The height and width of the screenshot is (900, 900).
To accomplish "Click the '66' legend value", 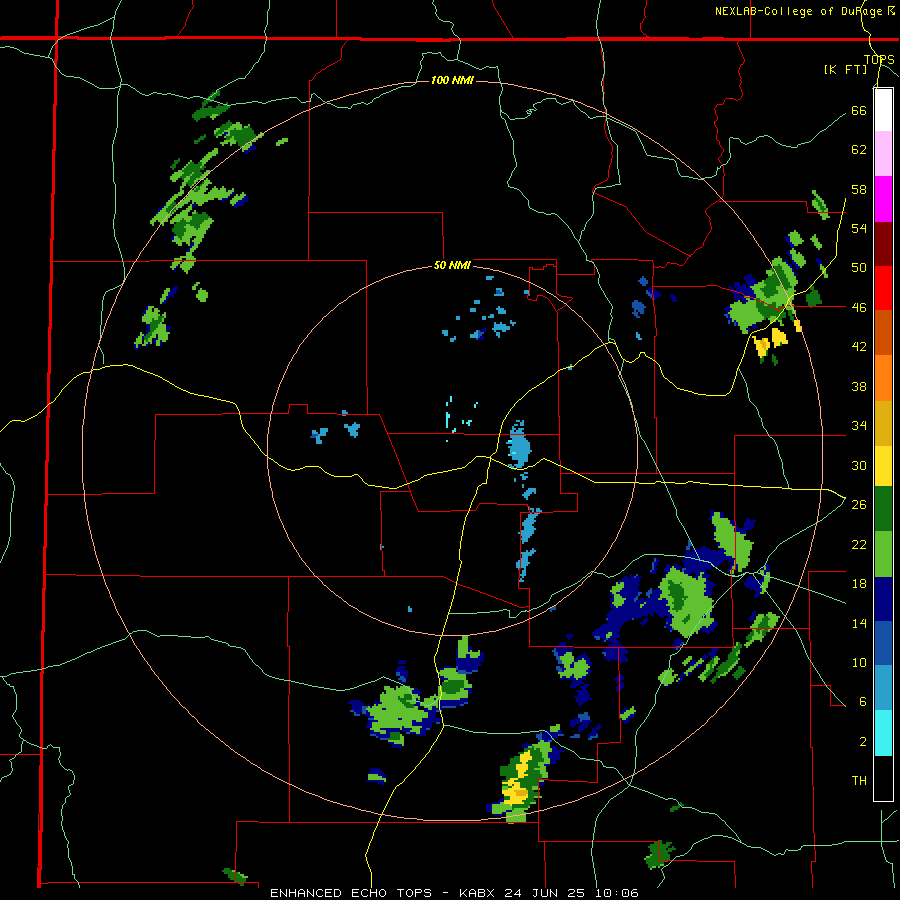I will coord(859,110).
